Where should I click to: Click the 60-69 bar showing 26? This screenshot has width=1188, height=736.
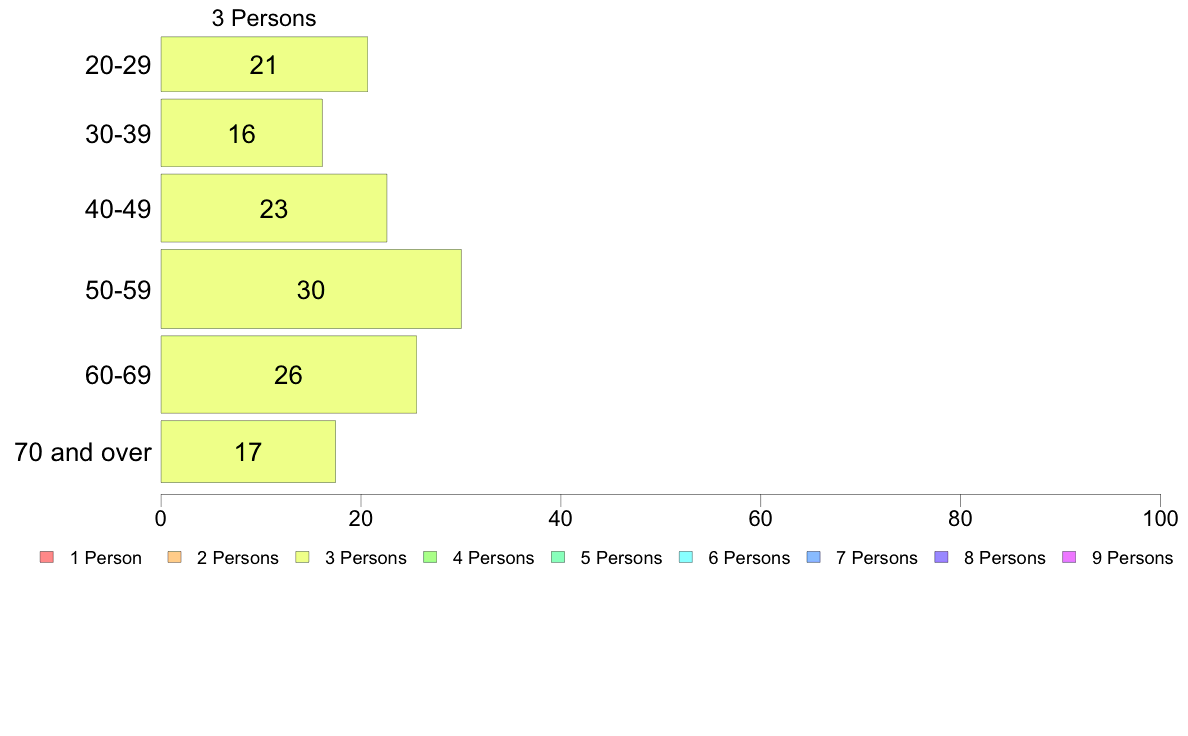[x=289, y=374]
